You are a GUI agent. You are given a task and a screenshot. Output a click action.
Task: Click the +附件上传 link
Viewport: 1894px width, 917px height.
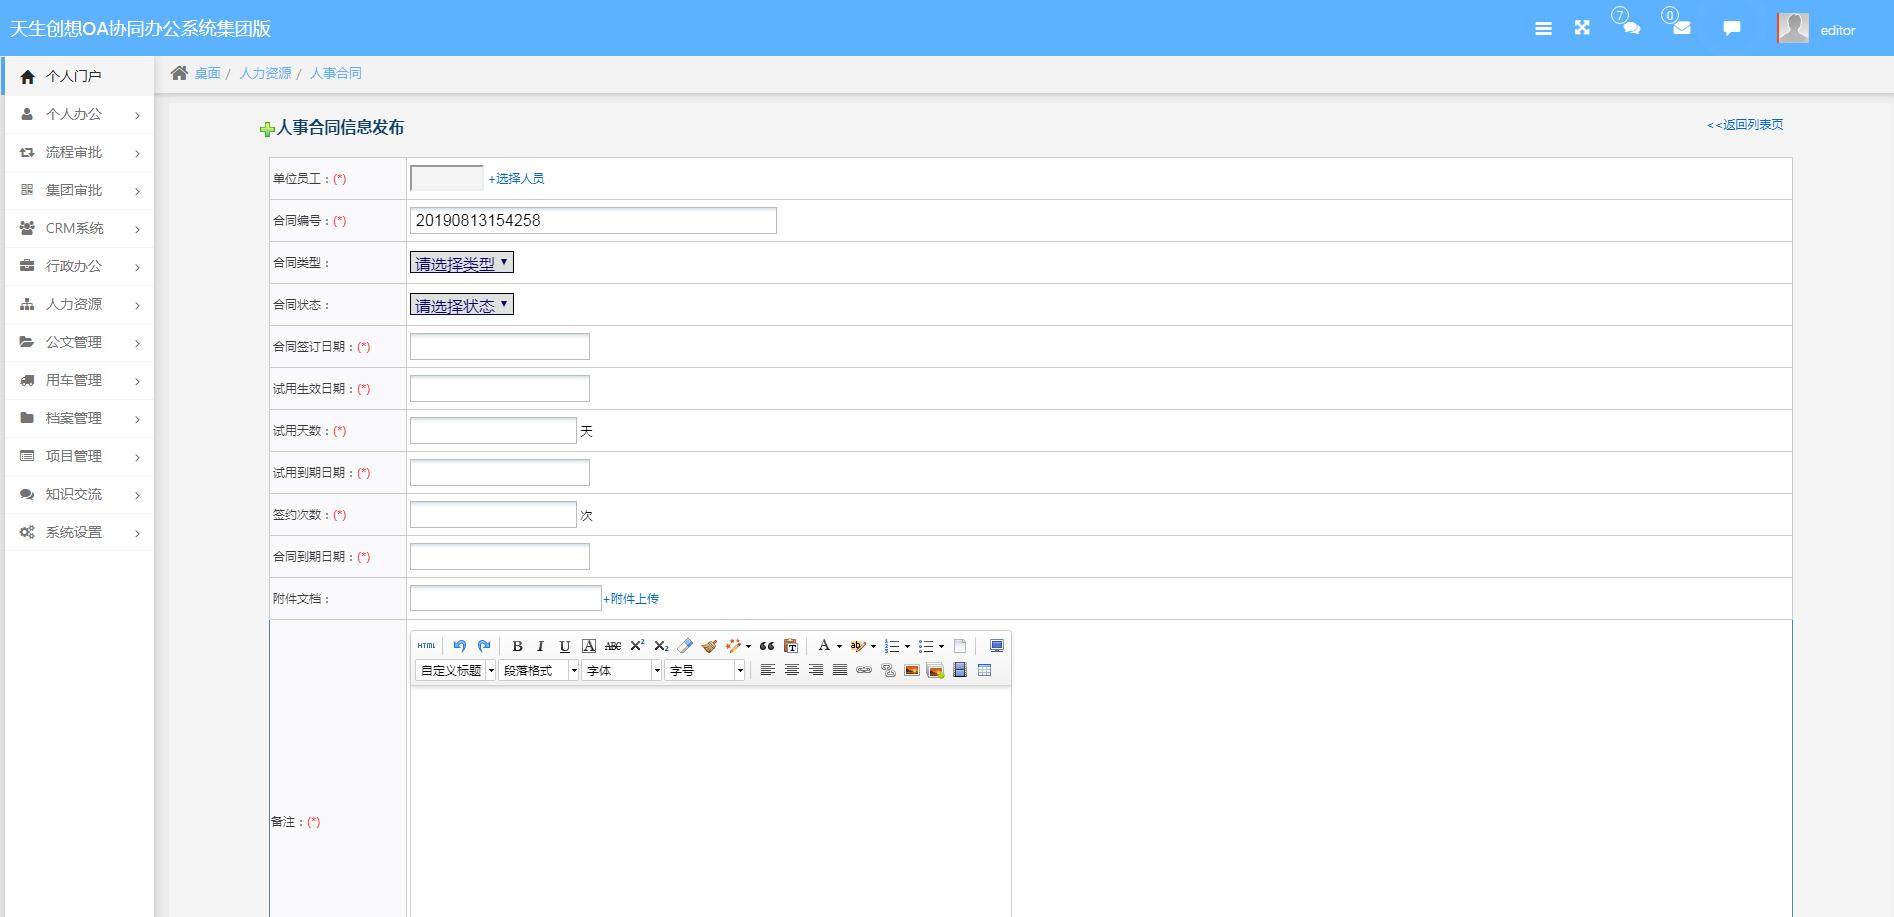[x=631, y=599]
